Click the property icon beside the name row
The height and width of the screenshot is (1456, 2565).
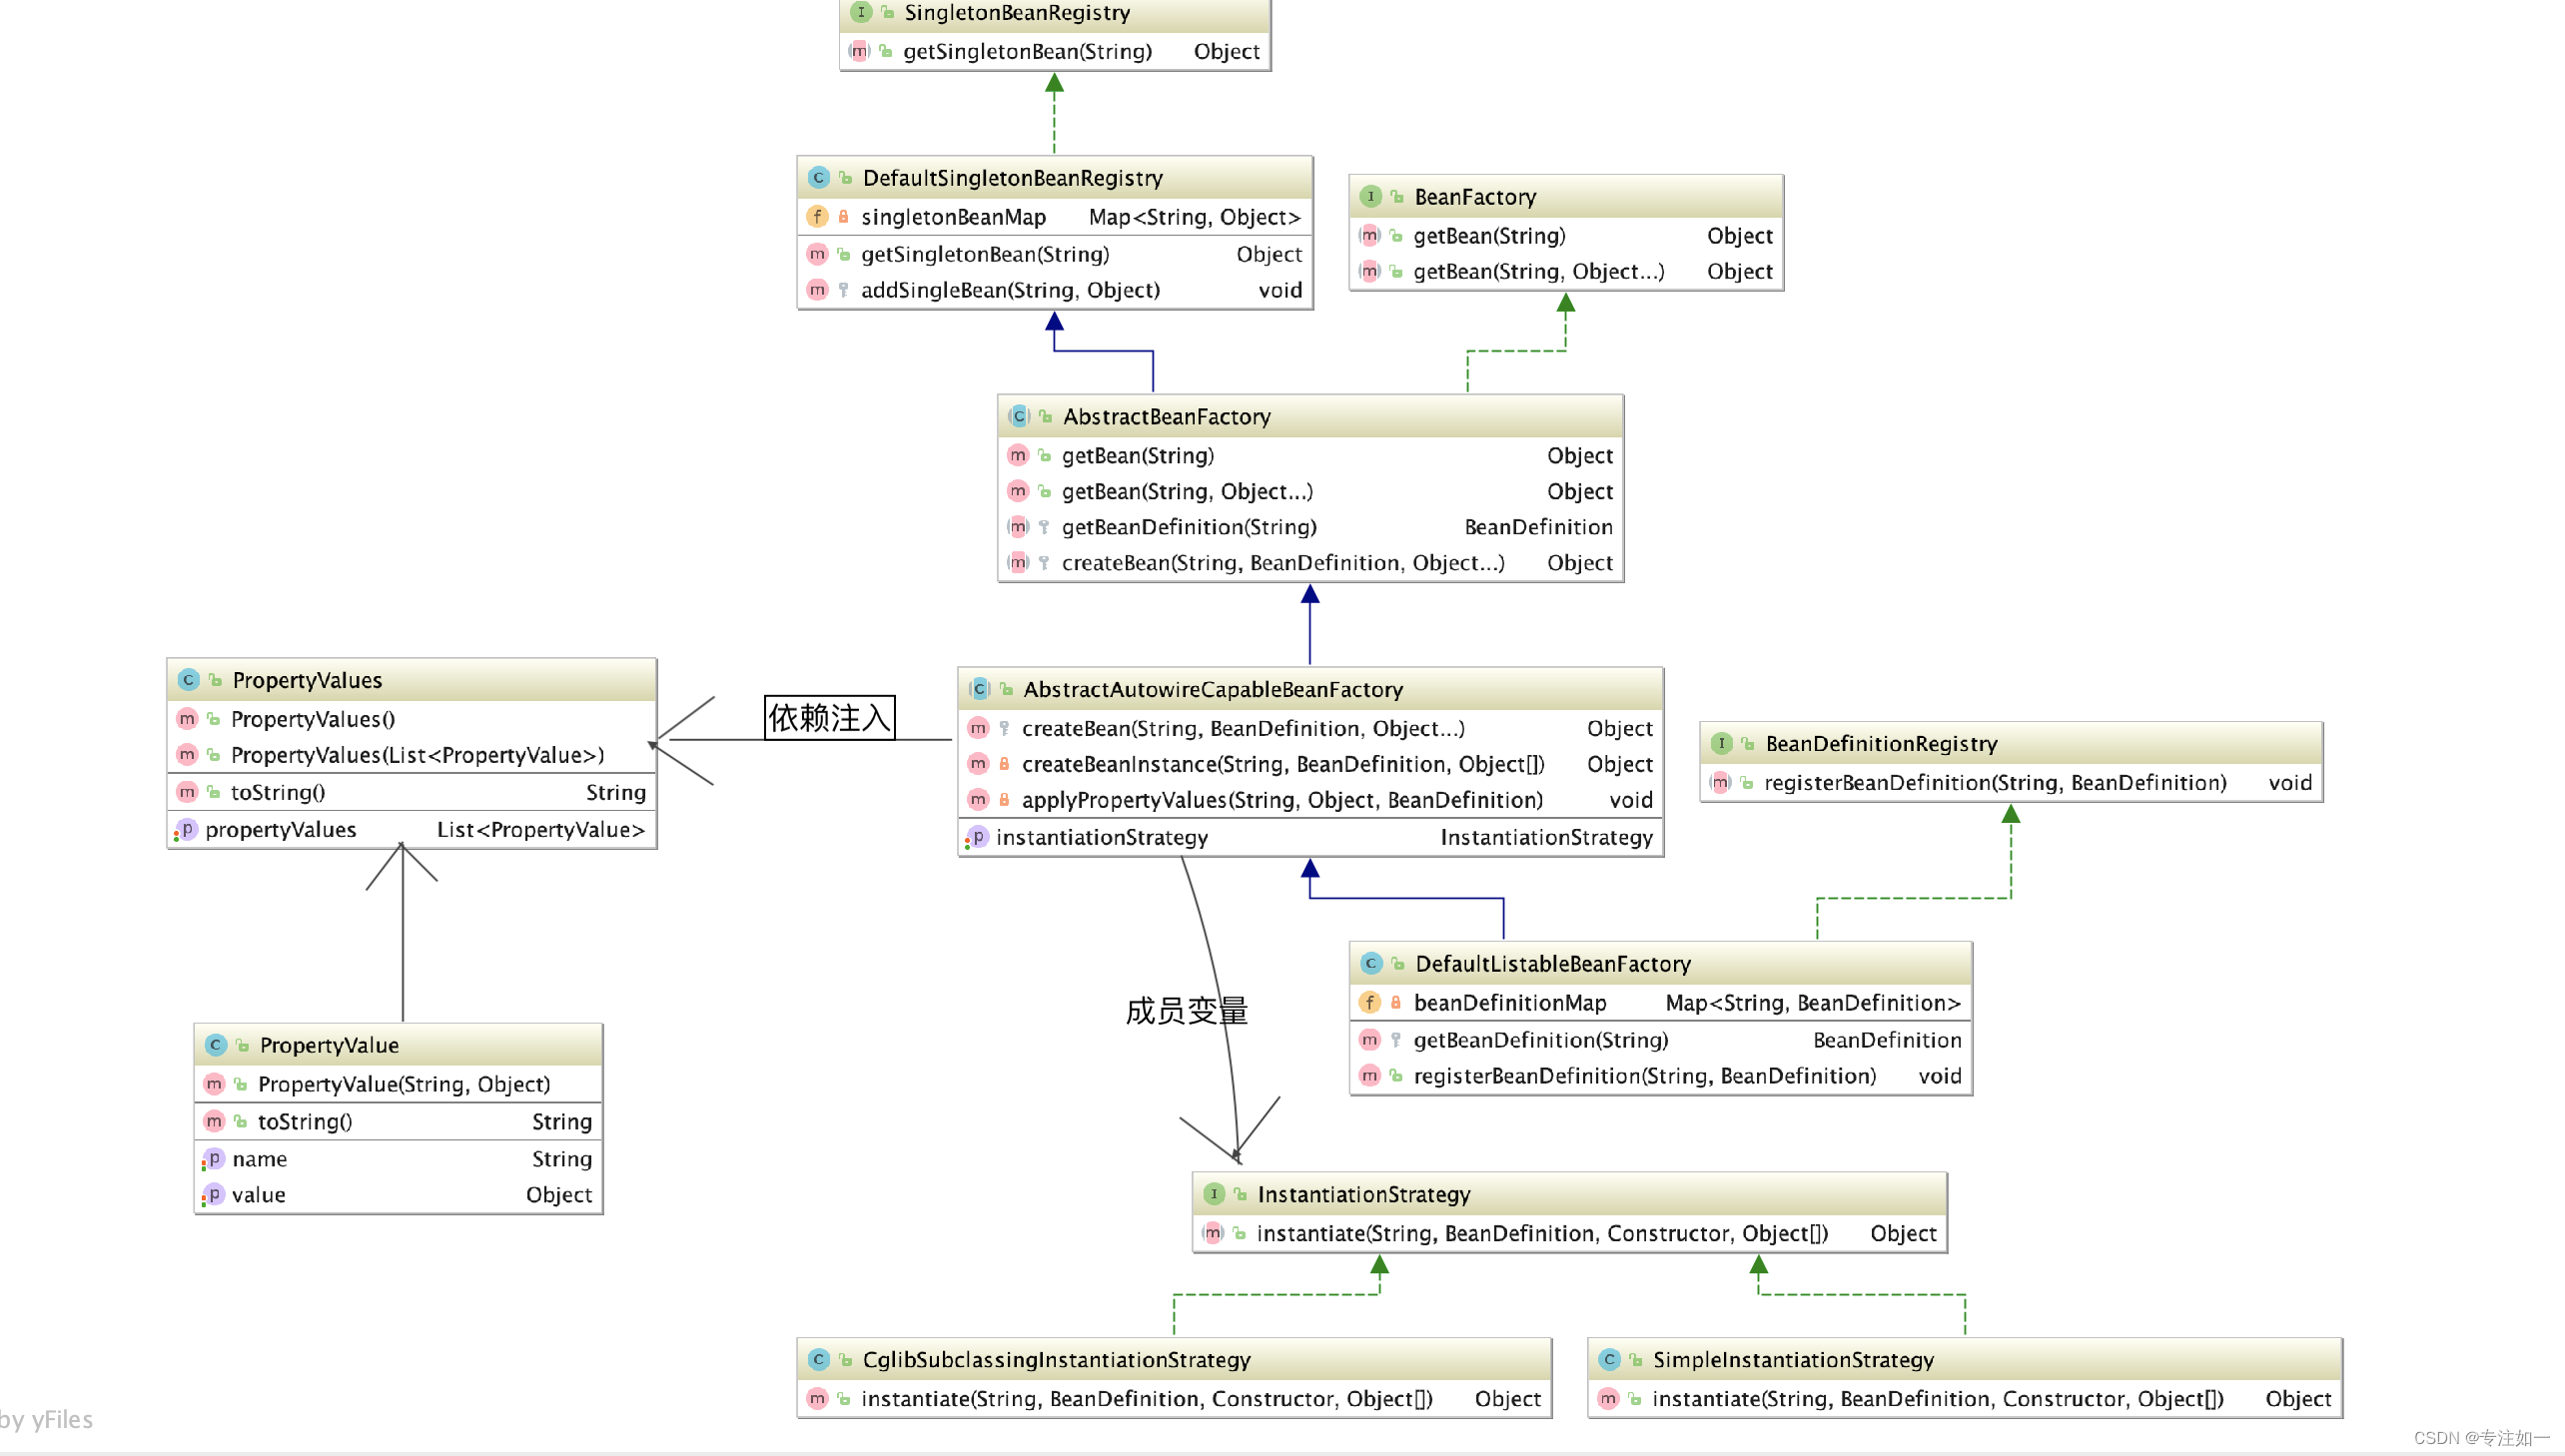coord(212,1159)
